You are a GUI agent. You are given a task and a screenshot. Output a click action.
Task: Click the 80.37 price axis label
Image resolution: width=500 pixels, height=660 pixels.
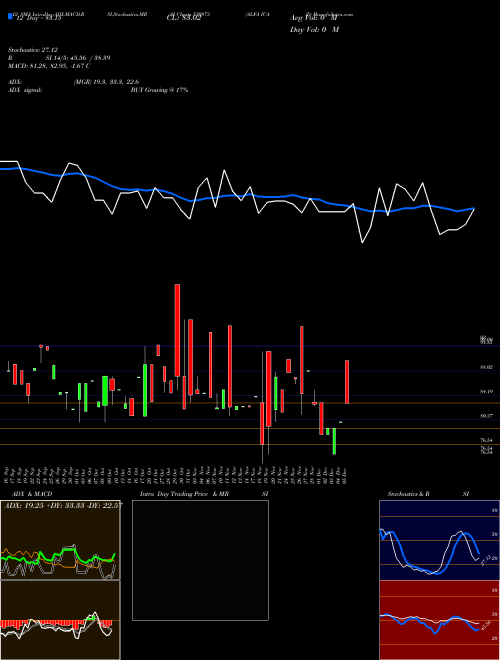(487, 416)
